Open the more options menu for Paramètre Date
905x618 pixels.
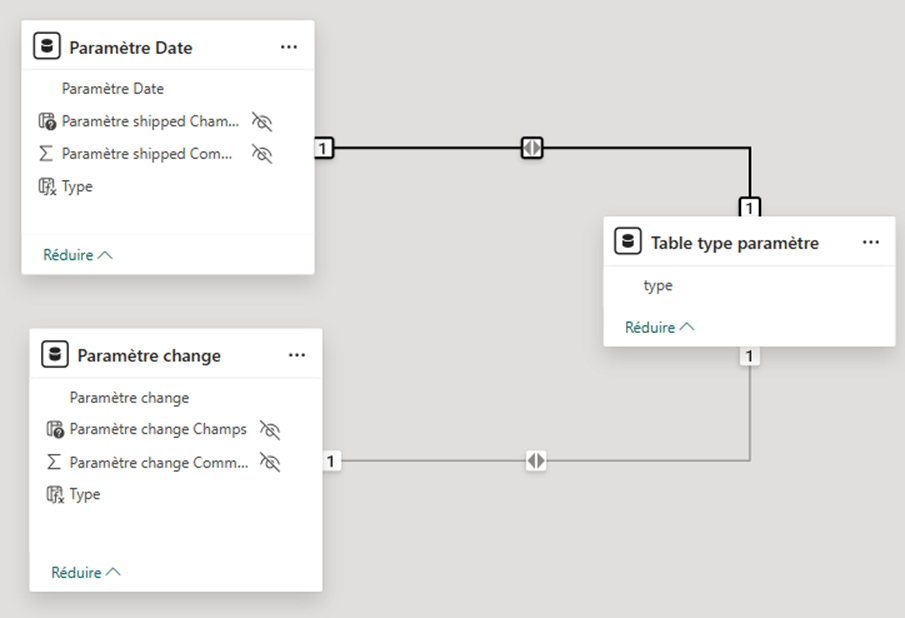coord(289,47)
